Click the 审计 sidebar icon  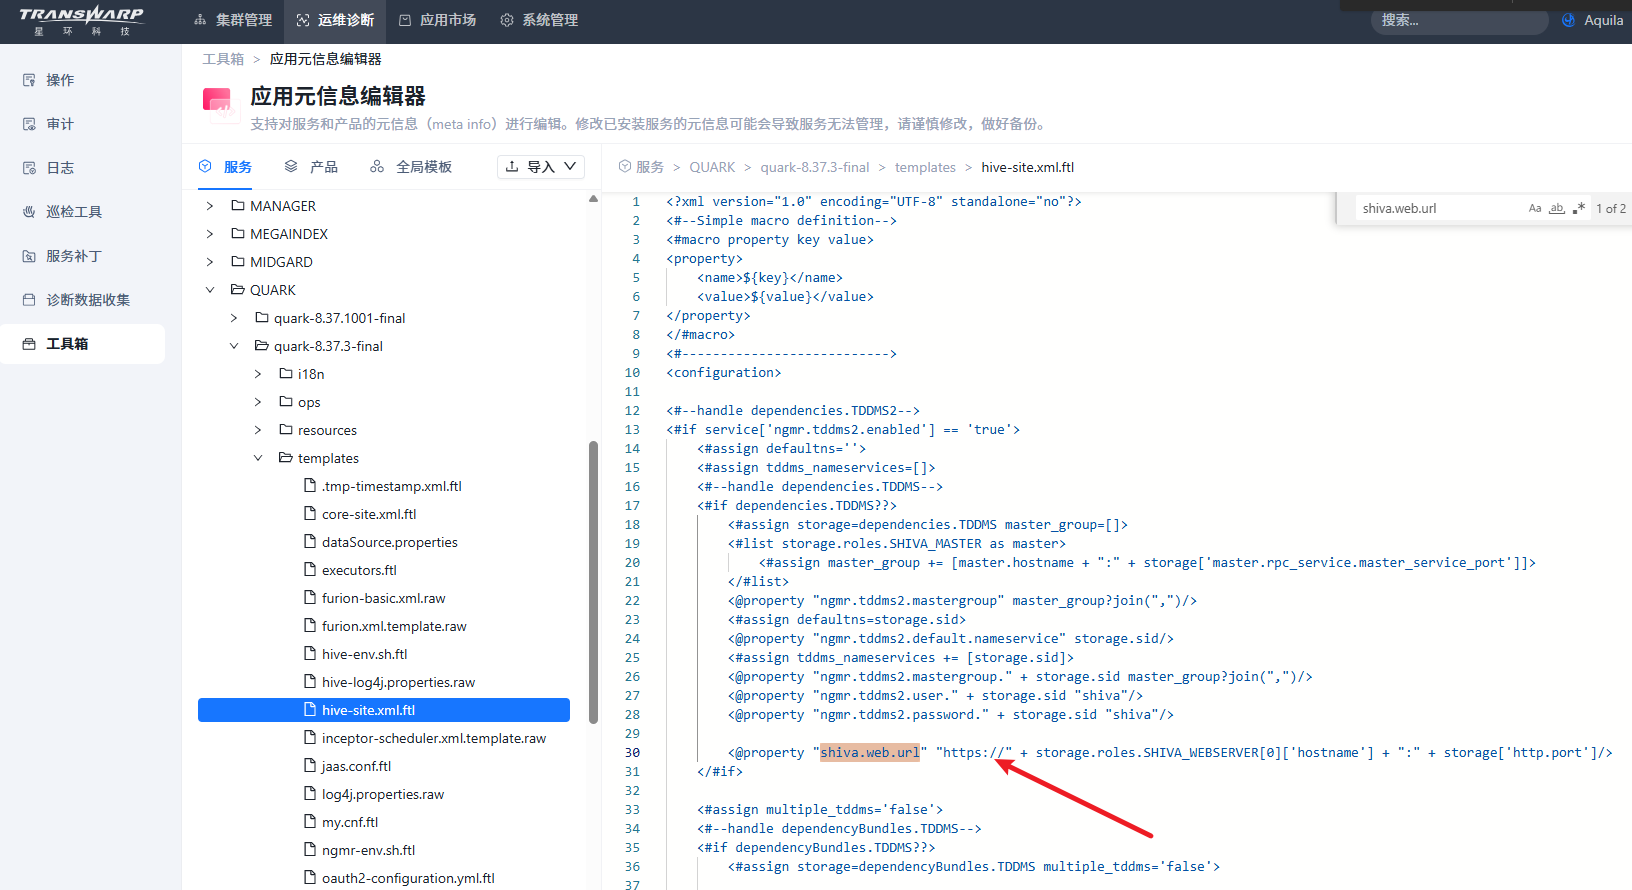coord(29,124)
